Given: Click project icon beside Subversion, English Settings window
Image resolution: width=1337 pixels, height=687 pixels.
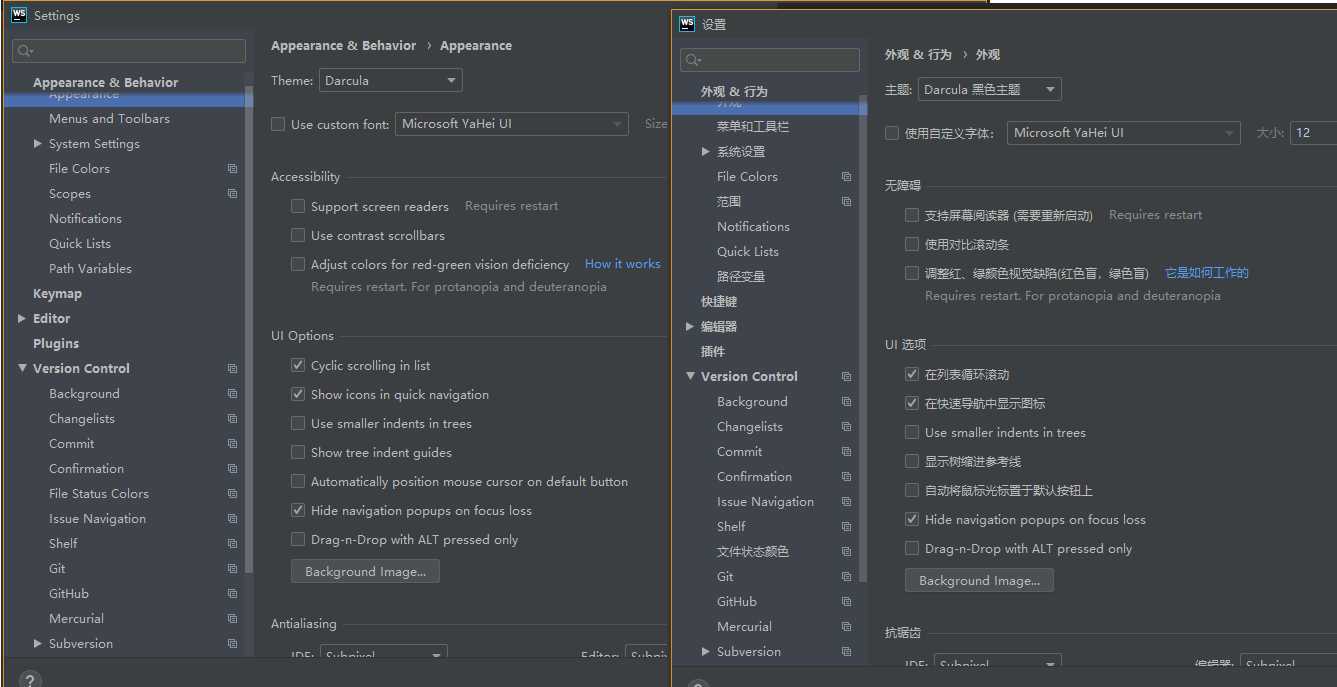Looking at the screenshot, I should coord(232,644).
